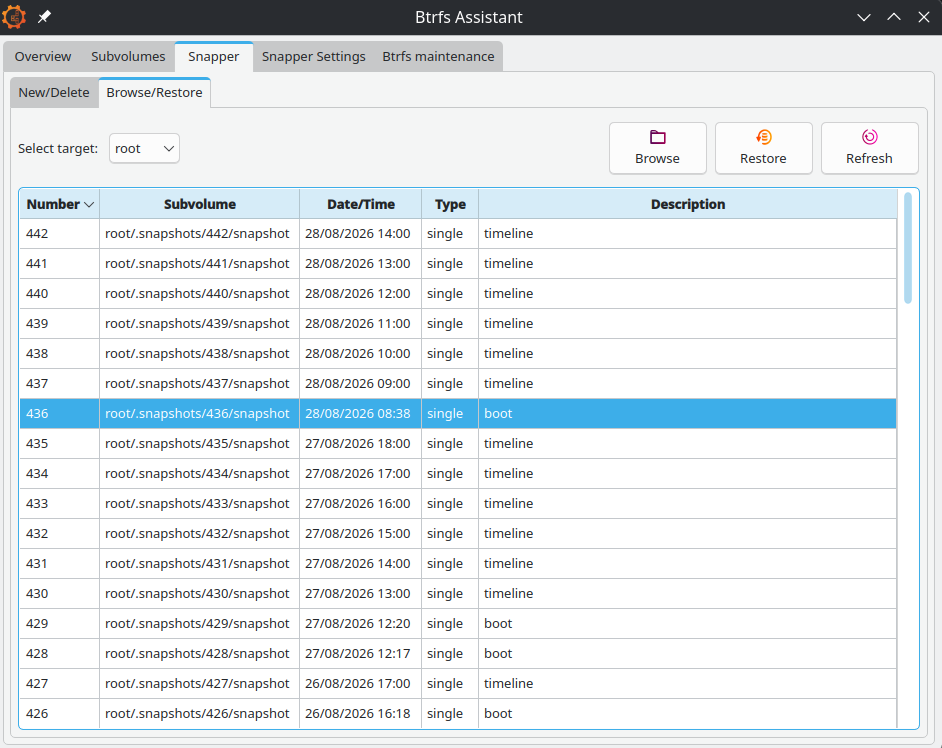Screen dimensions: 942x748
Task: Switch to the New/Delete sub-tab
Action: [54, 93]
